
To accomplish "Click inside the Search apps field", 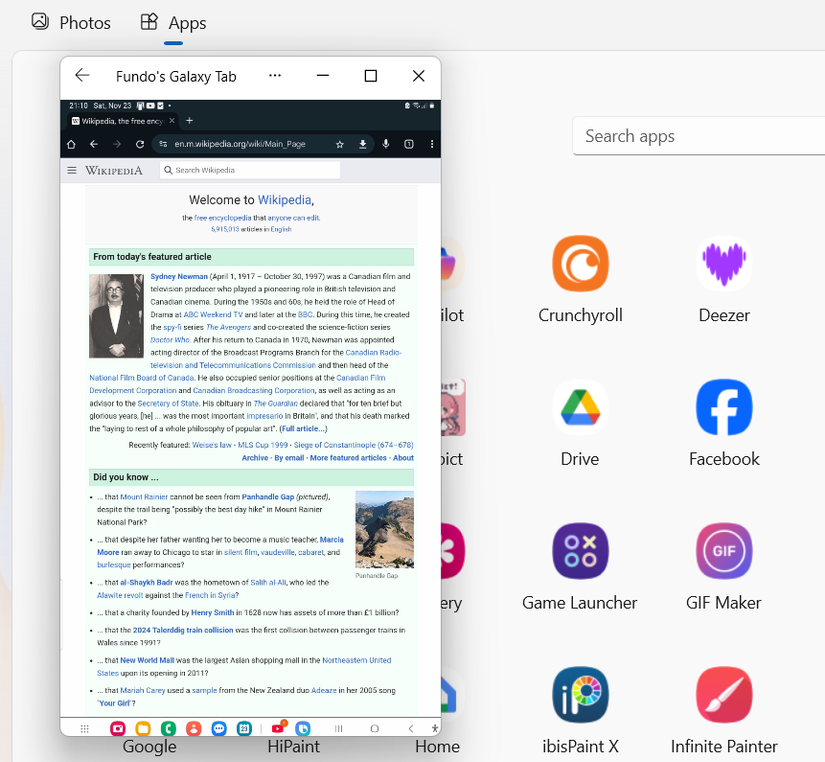I will coord(698,136).
